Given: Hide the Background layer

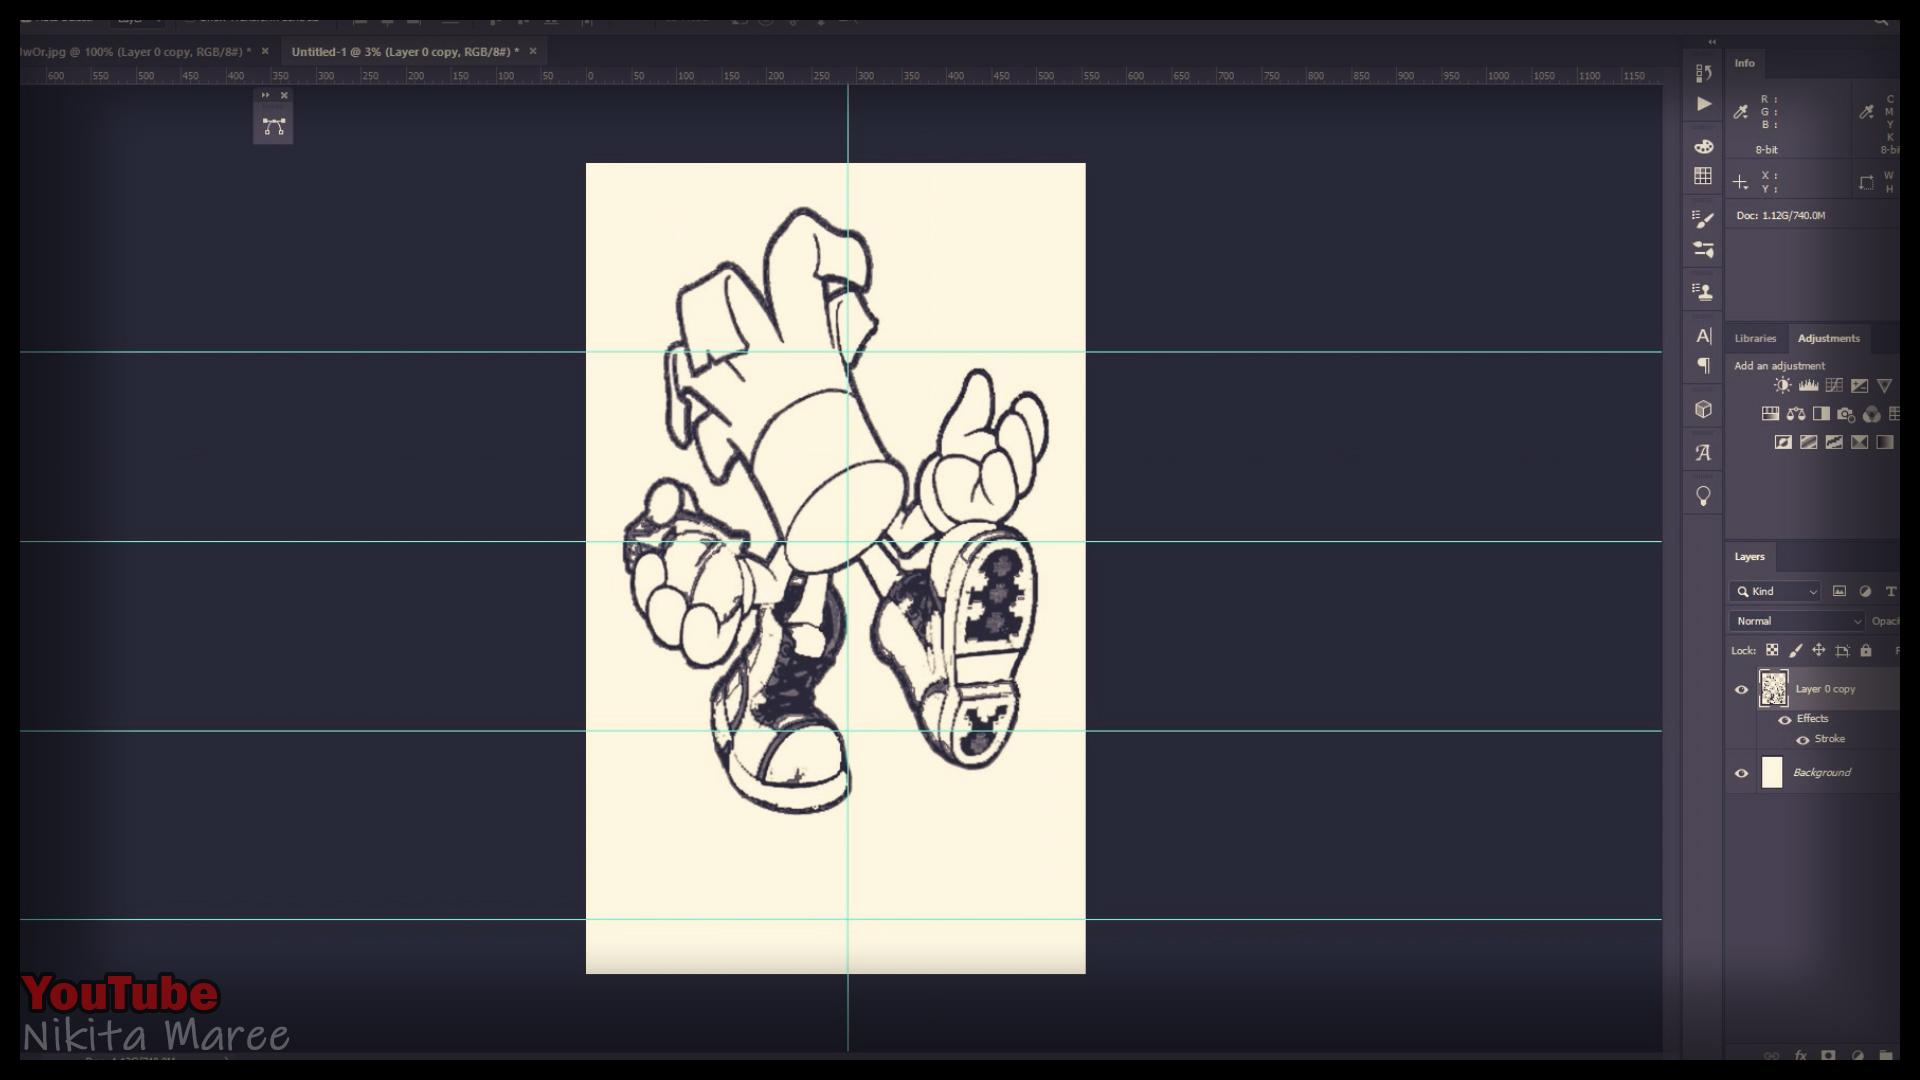Looking at the screenshot, I should (x=1741, y=773).
